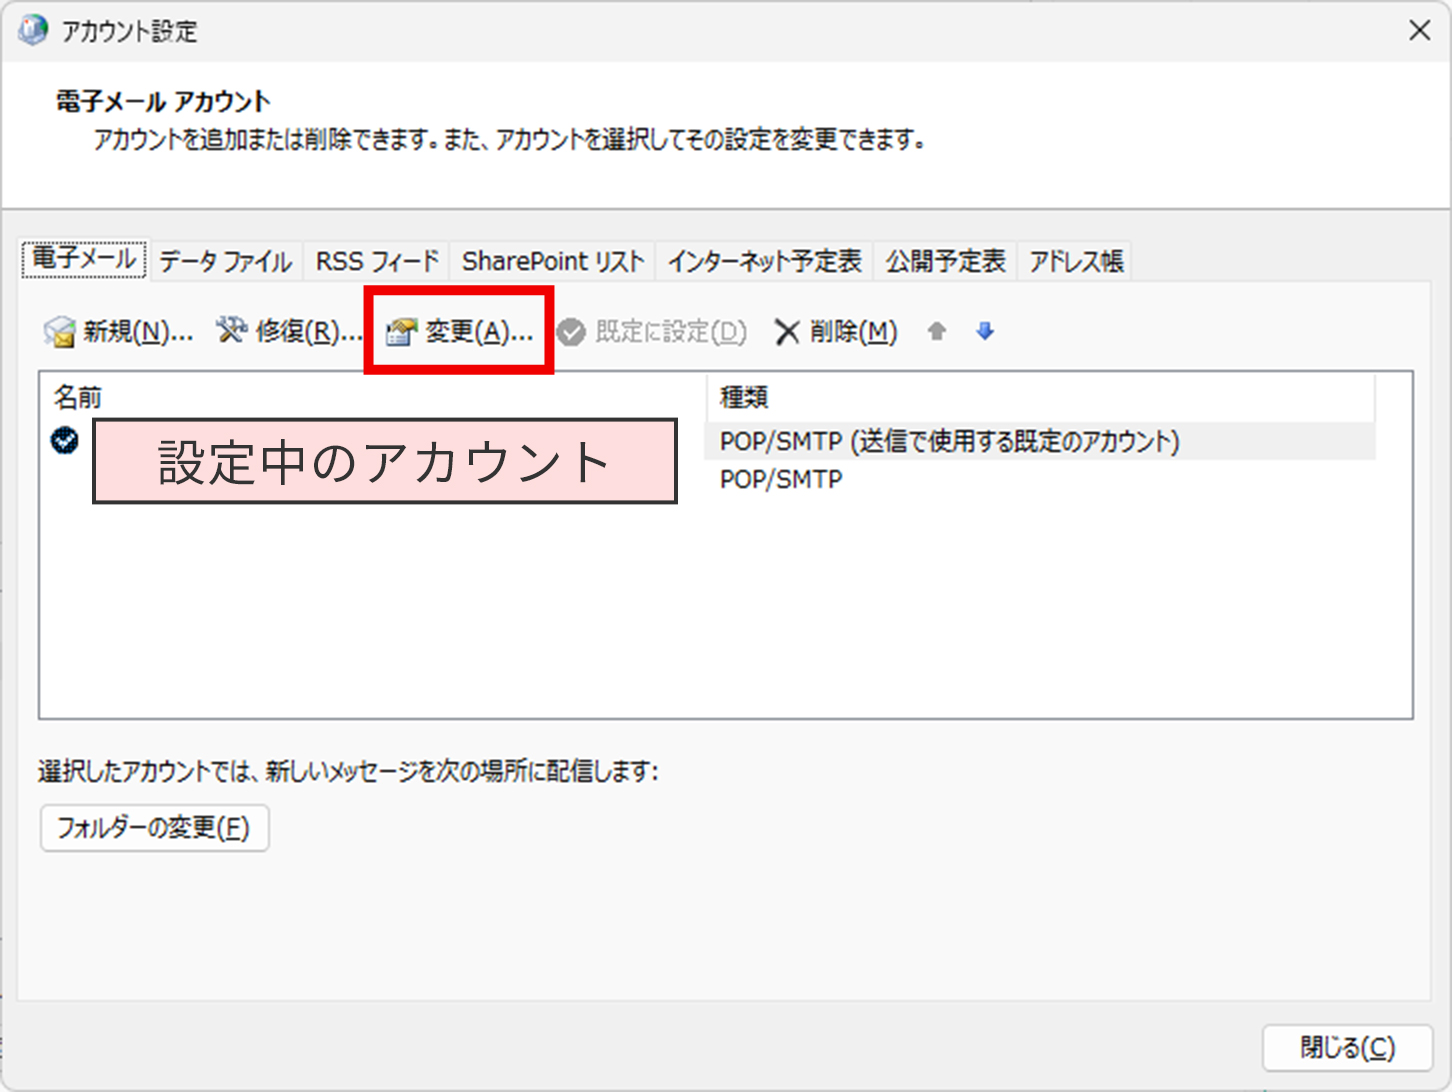This screenshot has height=1092, width=1452.
Task: Click the フォルダーの変更(F) button
Action: [x=154, y=828]
